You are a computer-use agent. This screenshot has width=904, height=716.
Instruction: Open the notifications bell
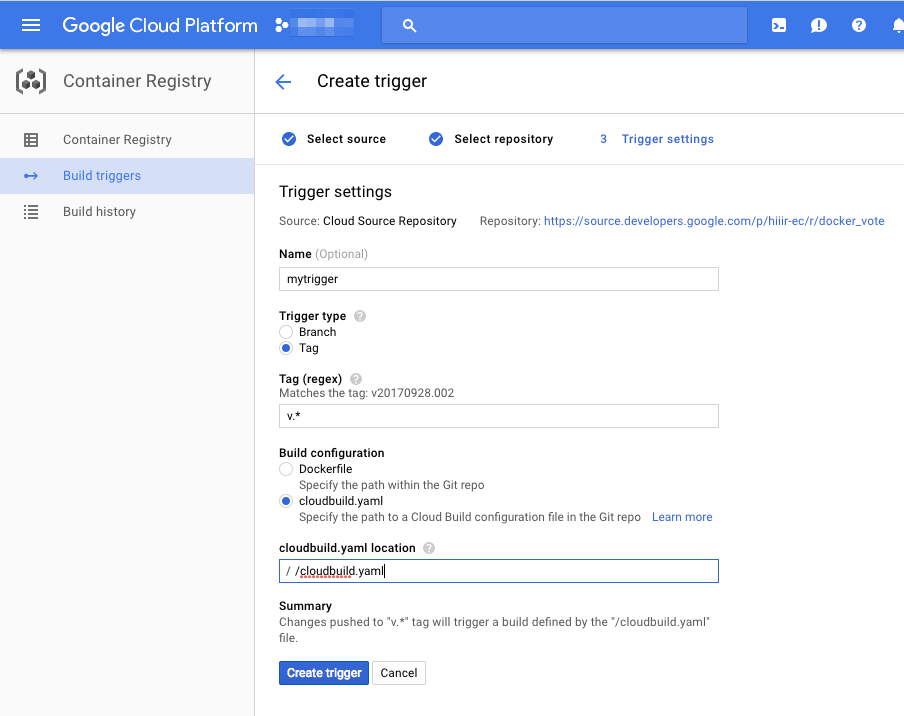(898, 25)
